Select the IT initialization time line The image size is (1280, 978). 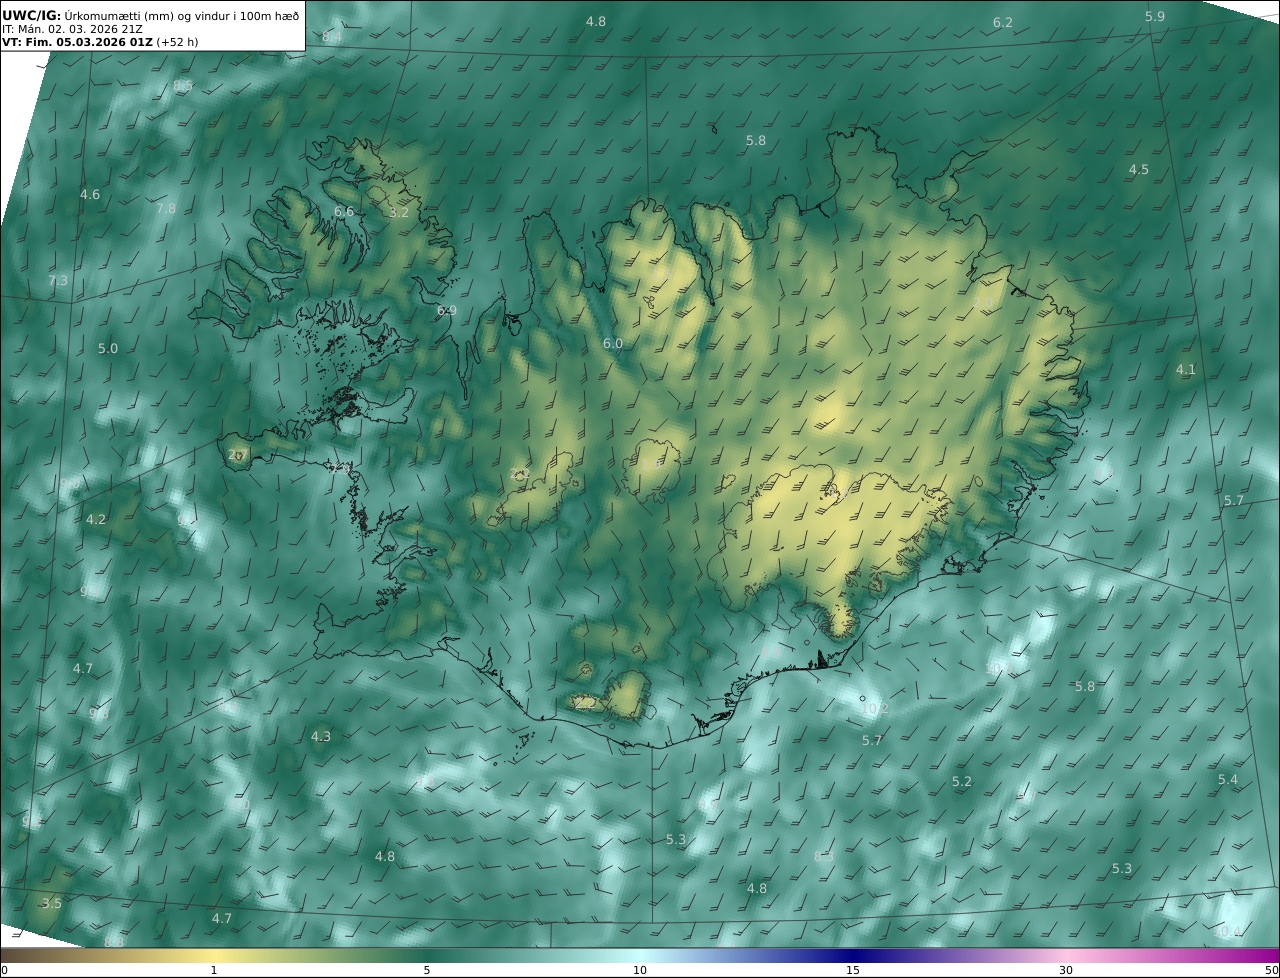click(x=72, y=29)
